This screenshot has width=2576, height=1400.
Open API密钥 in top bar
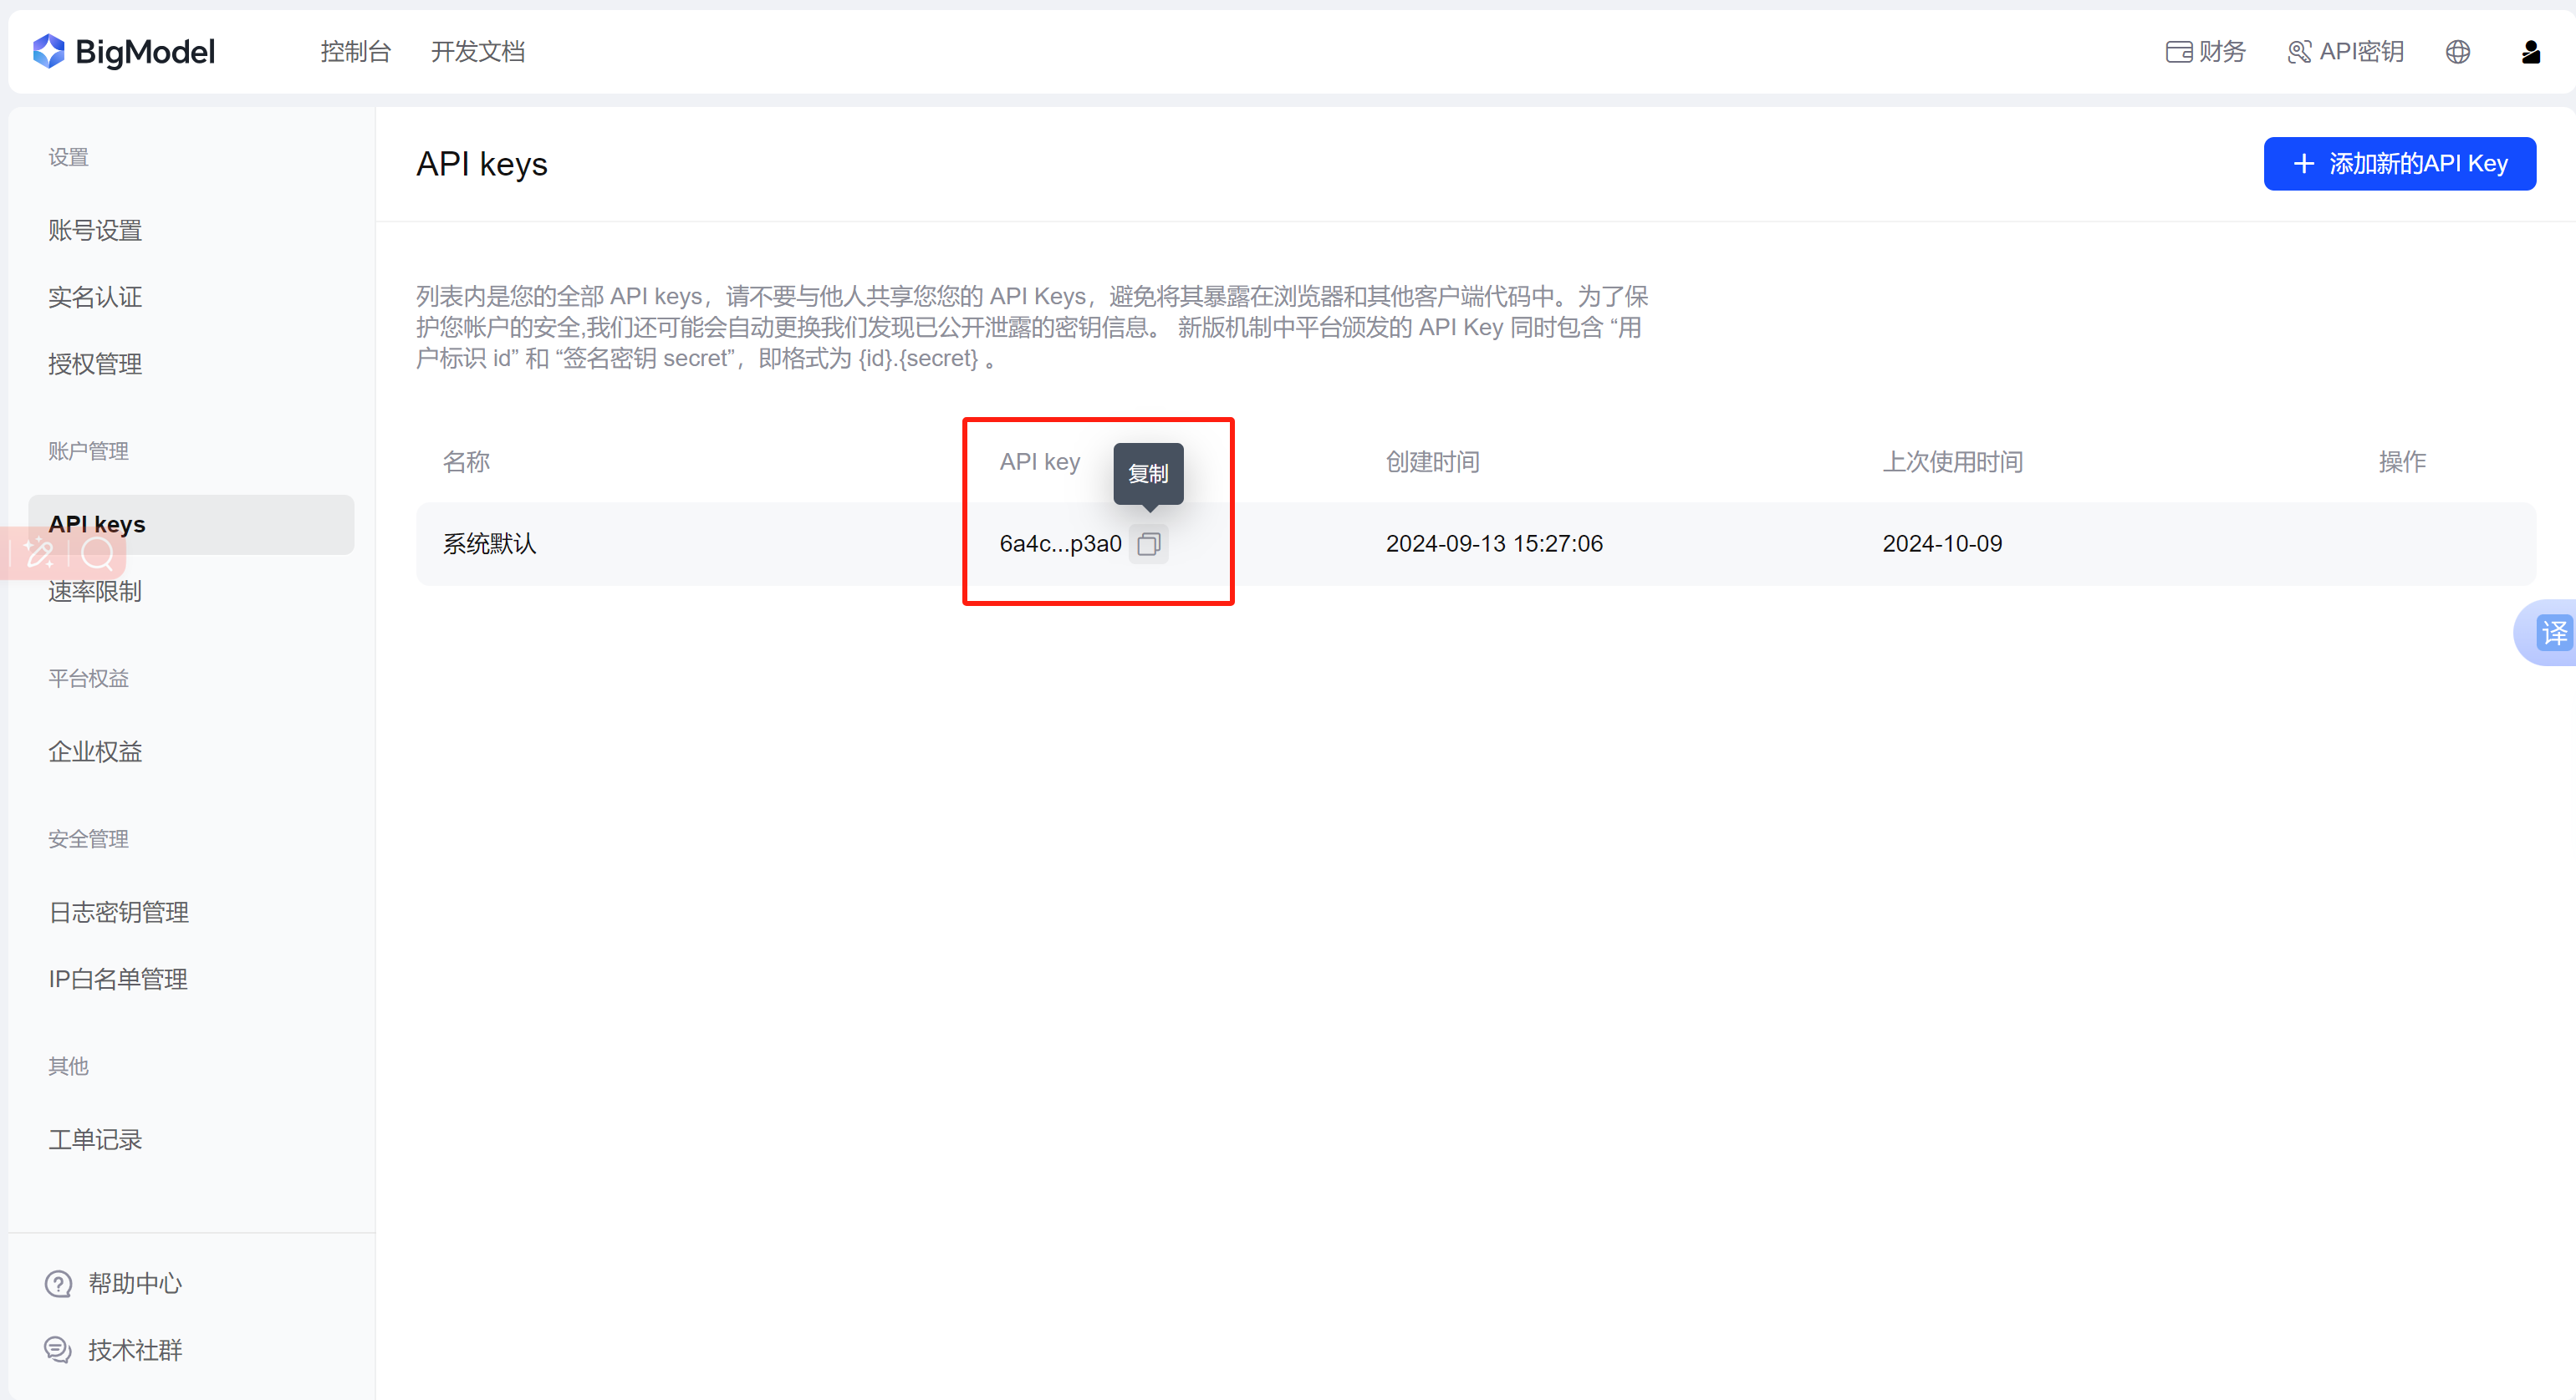[x=2345, y=52]
